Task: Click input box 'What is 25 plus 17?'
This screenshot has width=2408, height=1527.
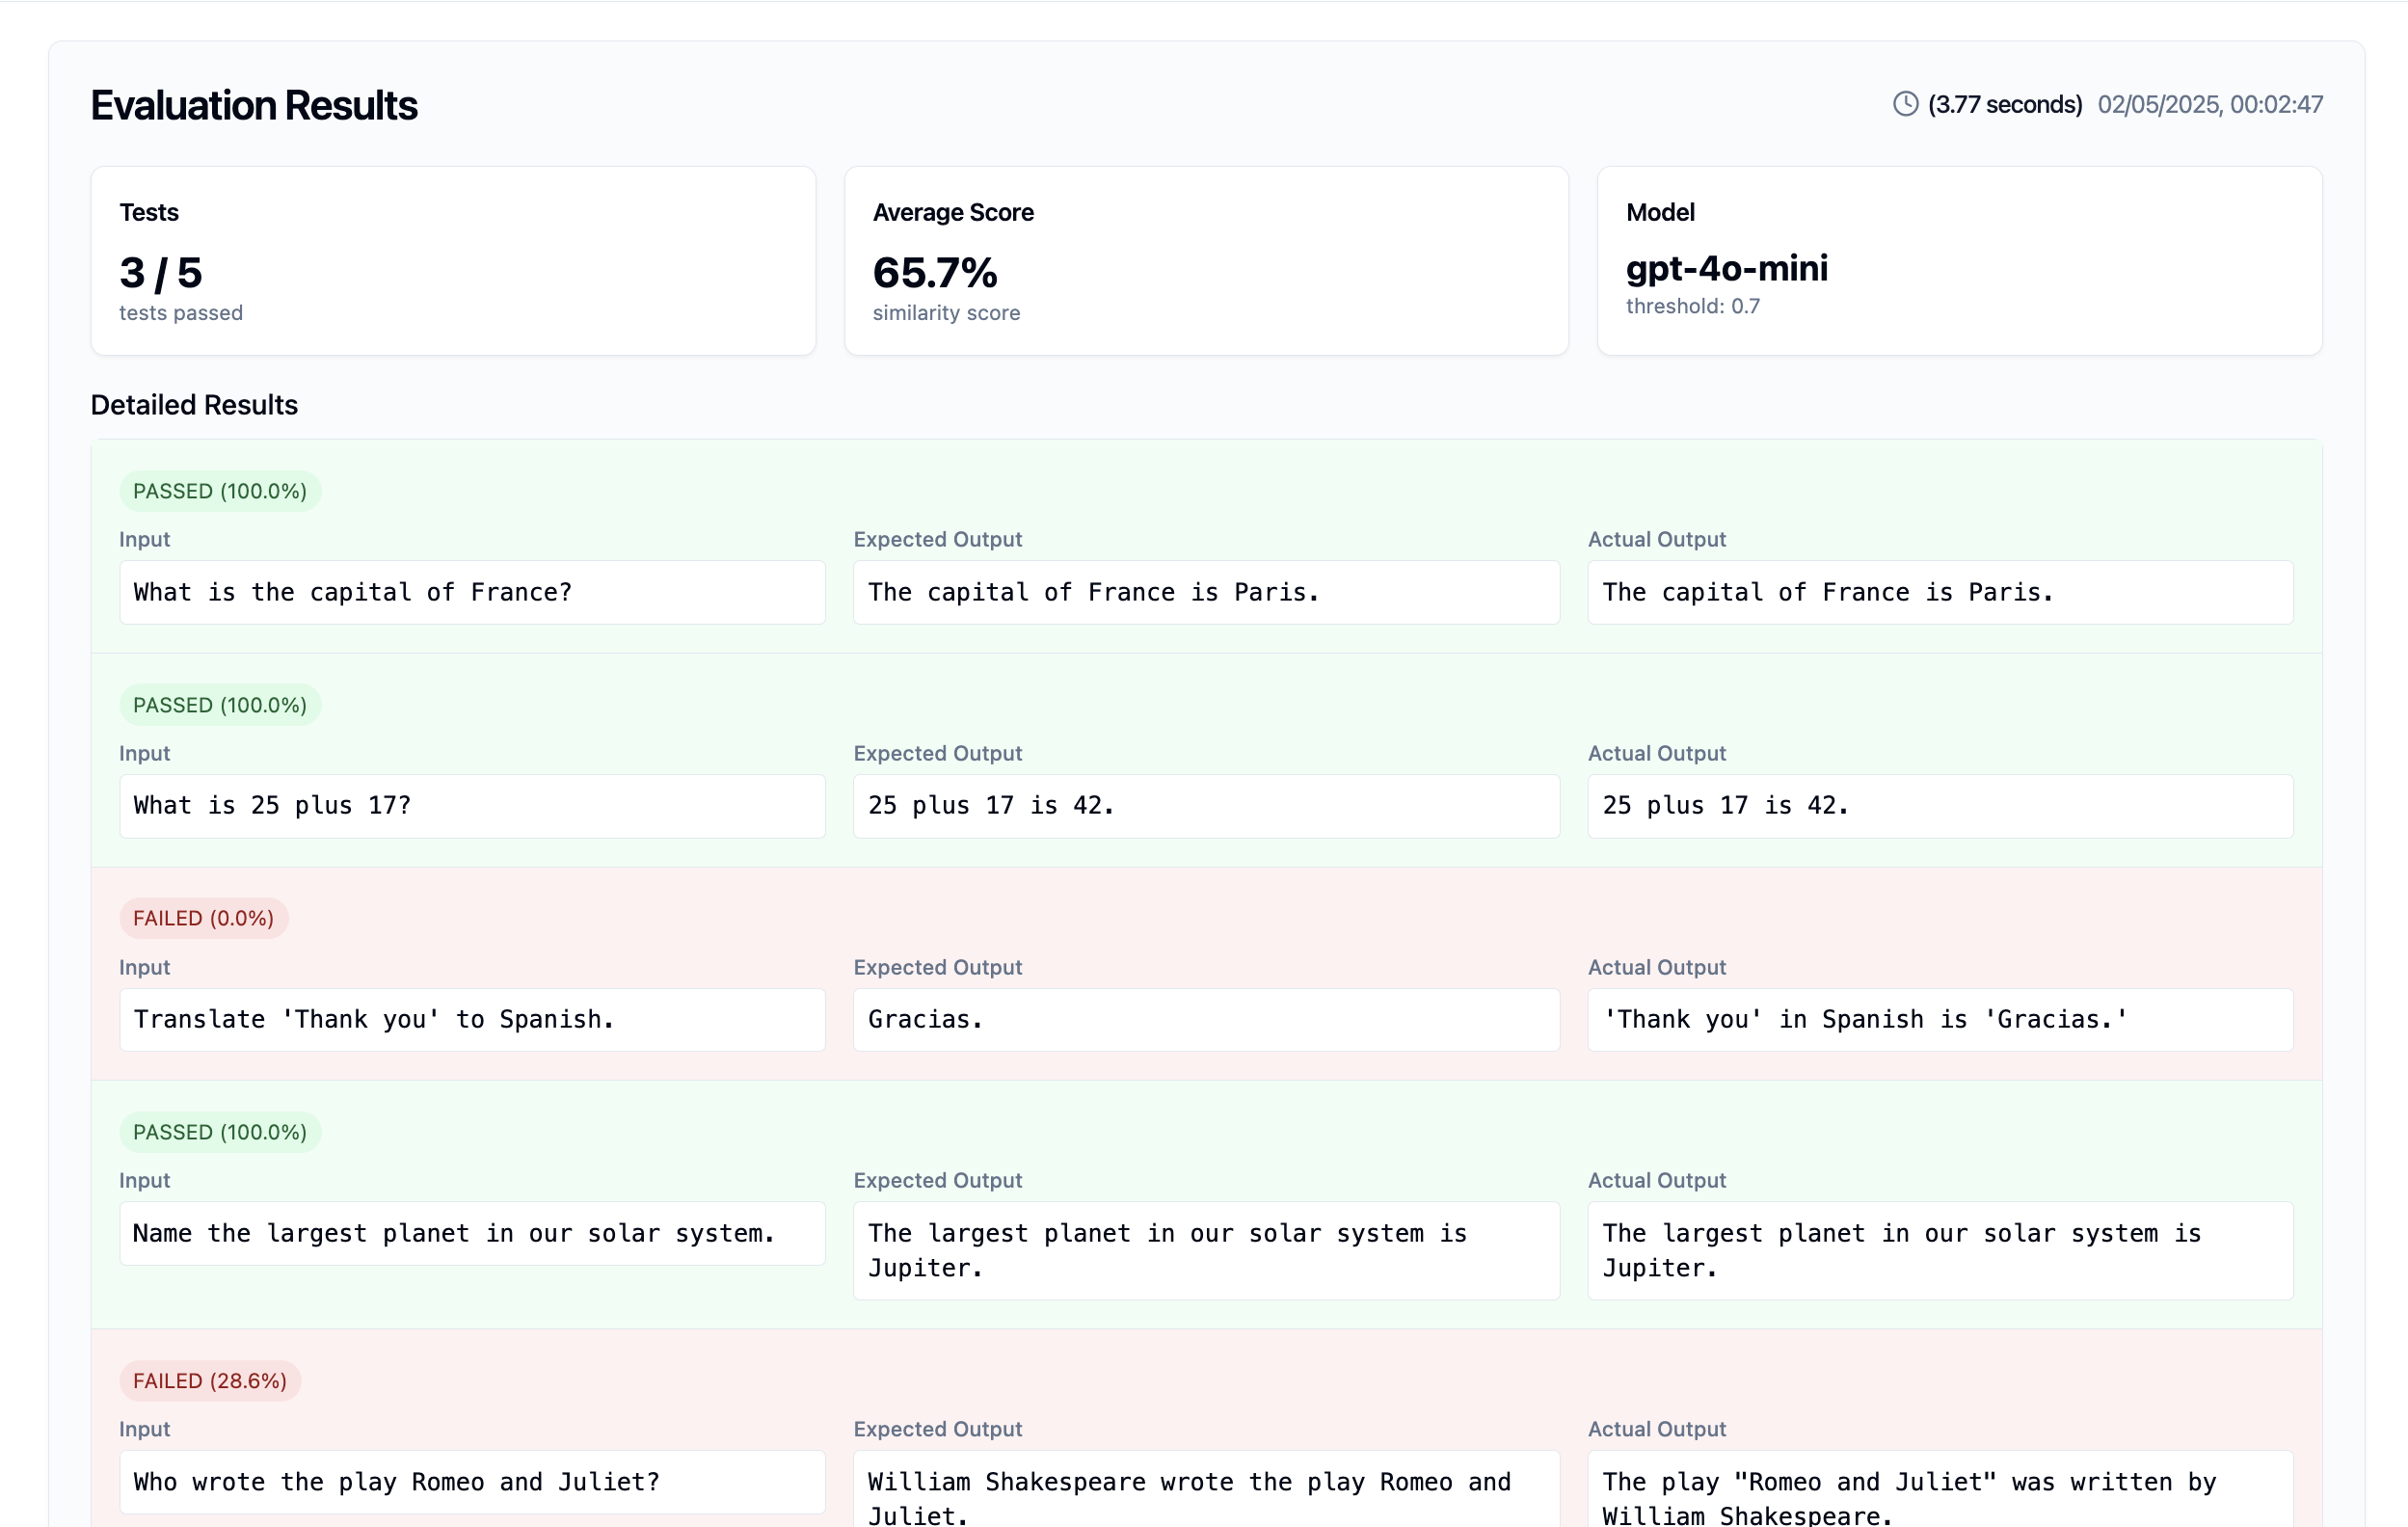Action: coord(472,806)
